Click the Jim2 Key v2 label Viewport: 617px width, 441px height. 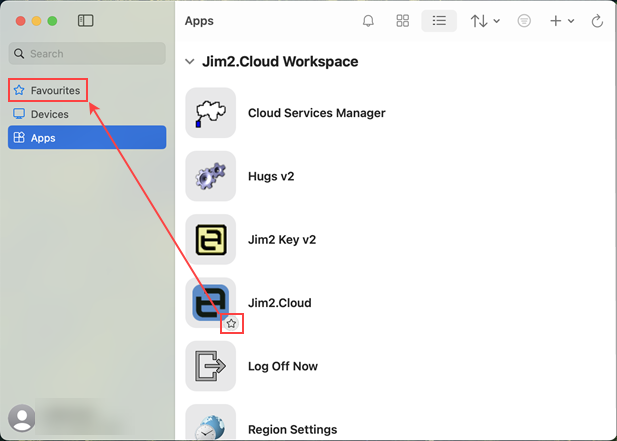click(x=282, y=240)
